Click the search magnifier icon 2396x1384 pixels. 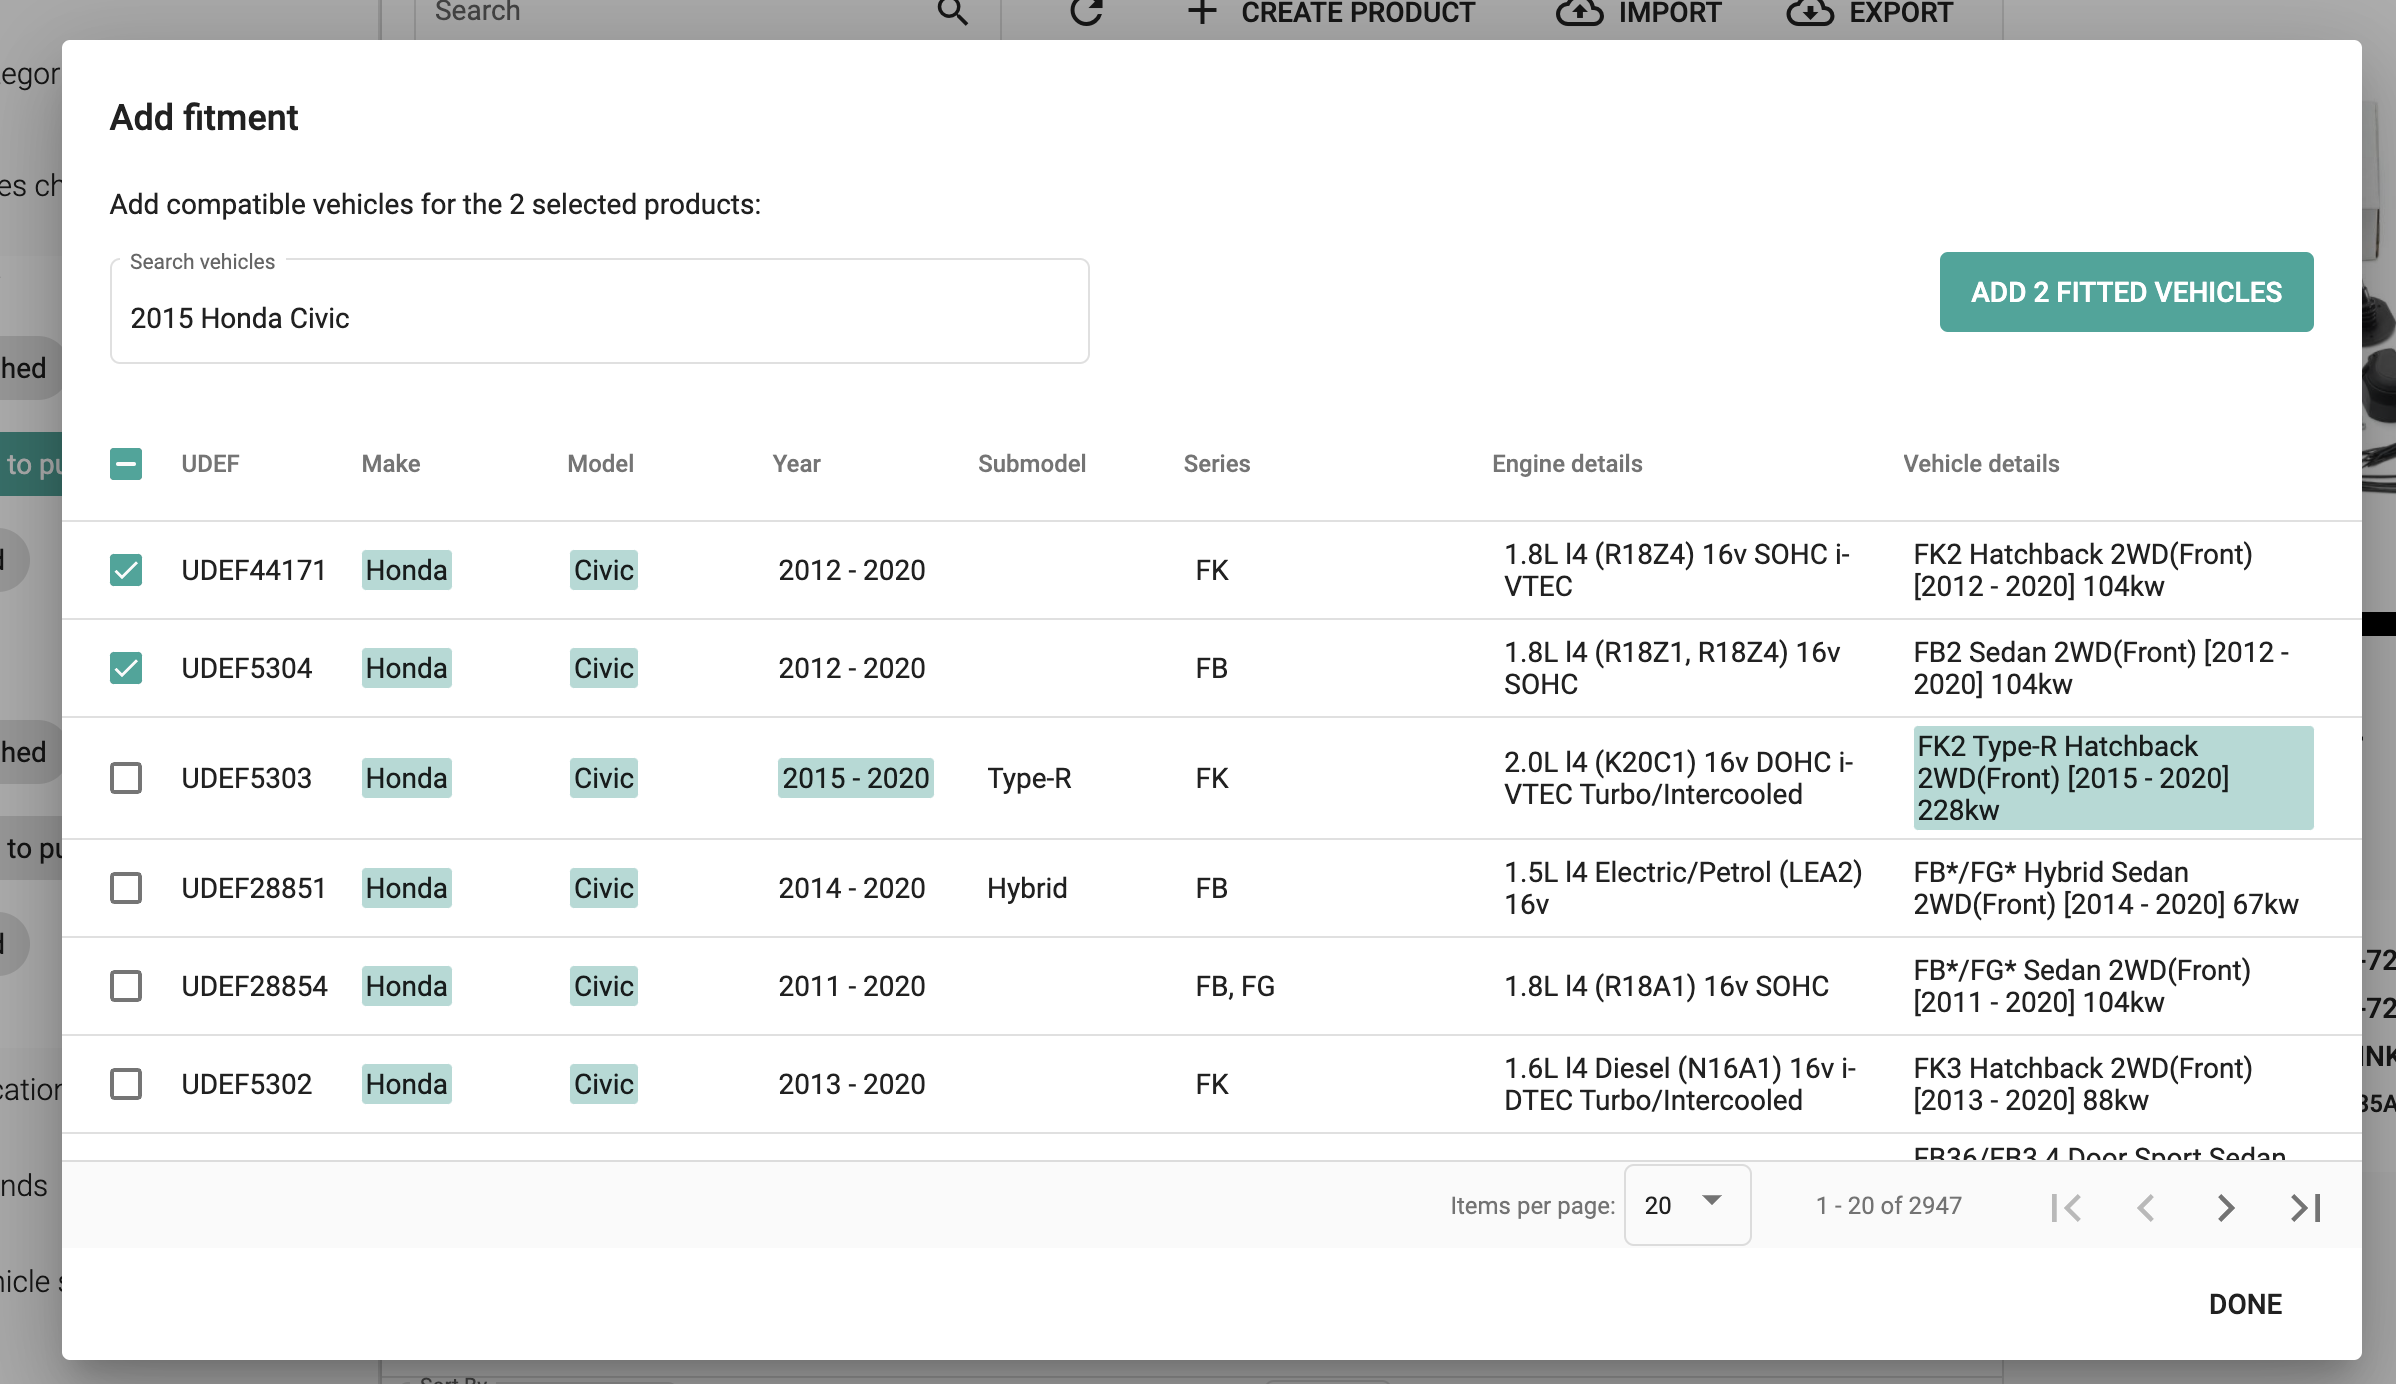coord(952,12)
